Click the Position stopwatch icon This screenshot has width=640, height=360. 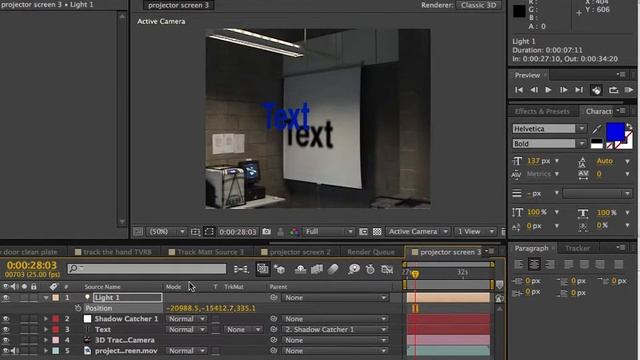[x=78, y=308]
